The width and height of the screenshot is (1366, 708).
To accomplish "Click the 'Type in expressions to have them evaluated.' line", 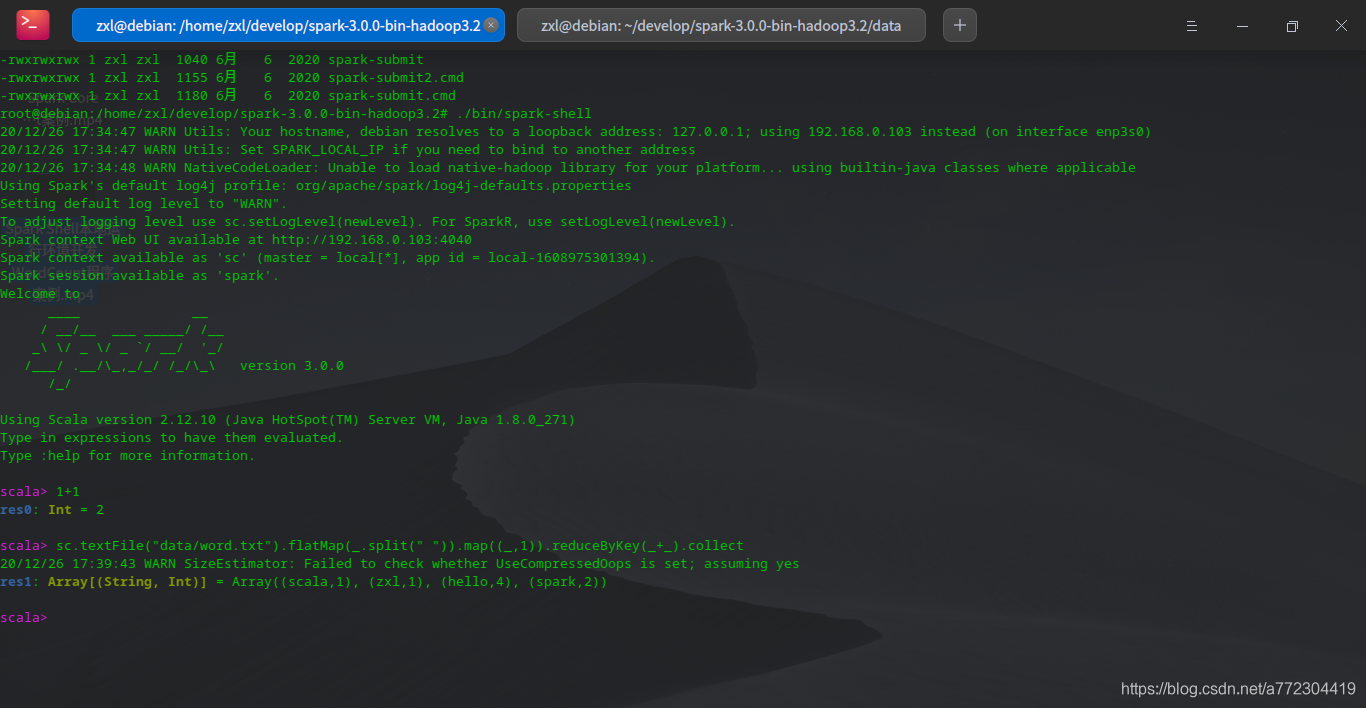I will point(172,438).
